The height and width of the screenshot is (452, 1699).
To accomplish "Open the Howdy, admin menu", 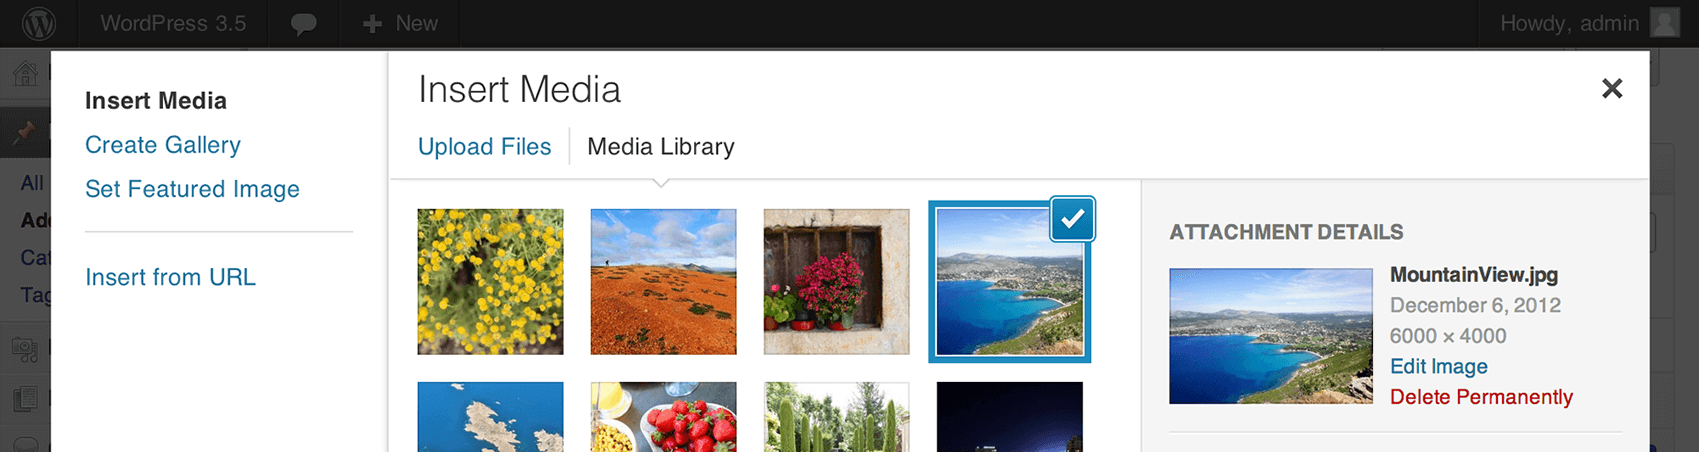I will (x=1569, y=23).
